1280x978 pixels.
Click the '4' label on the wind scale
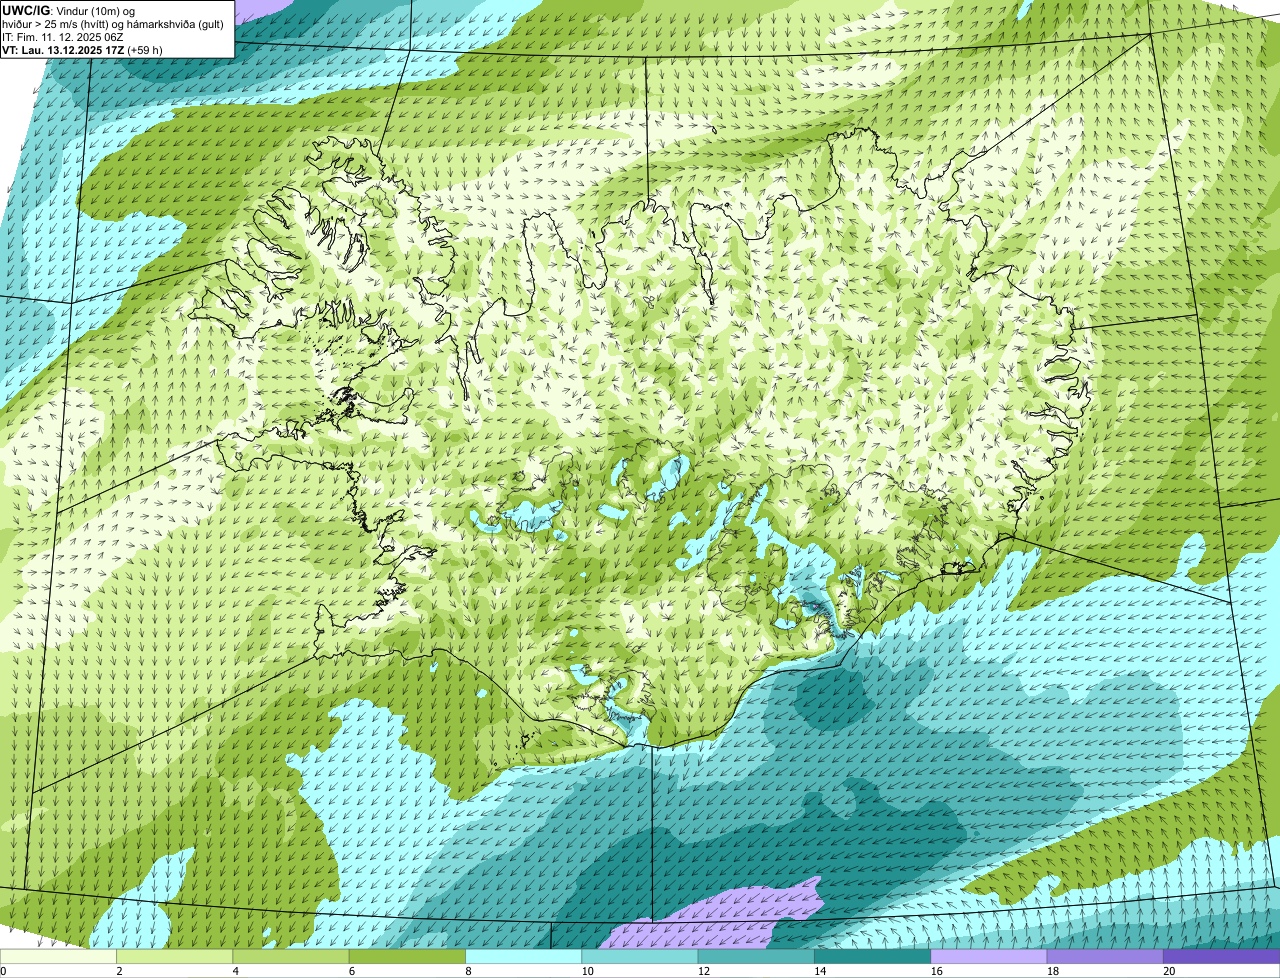(x=235, y=971)
